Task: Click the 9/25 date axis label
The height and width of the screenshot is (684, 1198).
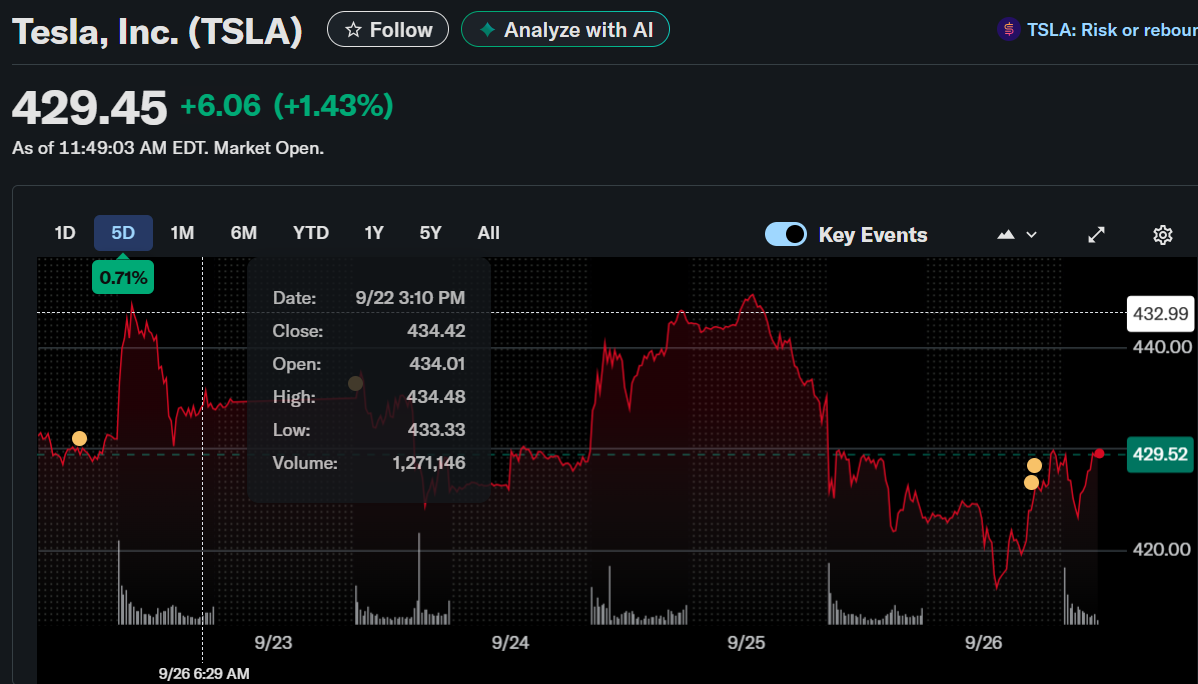Action: click(x=746, y=643)
